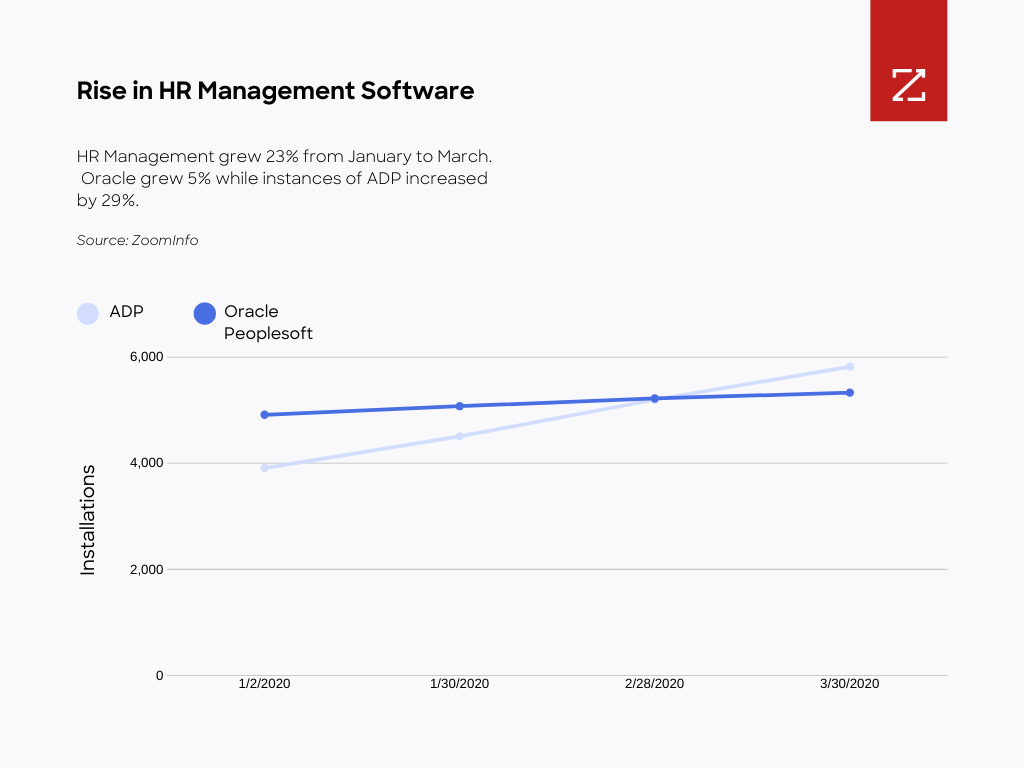Image resolution: width=1024 pixels, height=768 pixels.
Task: Click the 6,000 y-axis label
Action: coord(146,357)
